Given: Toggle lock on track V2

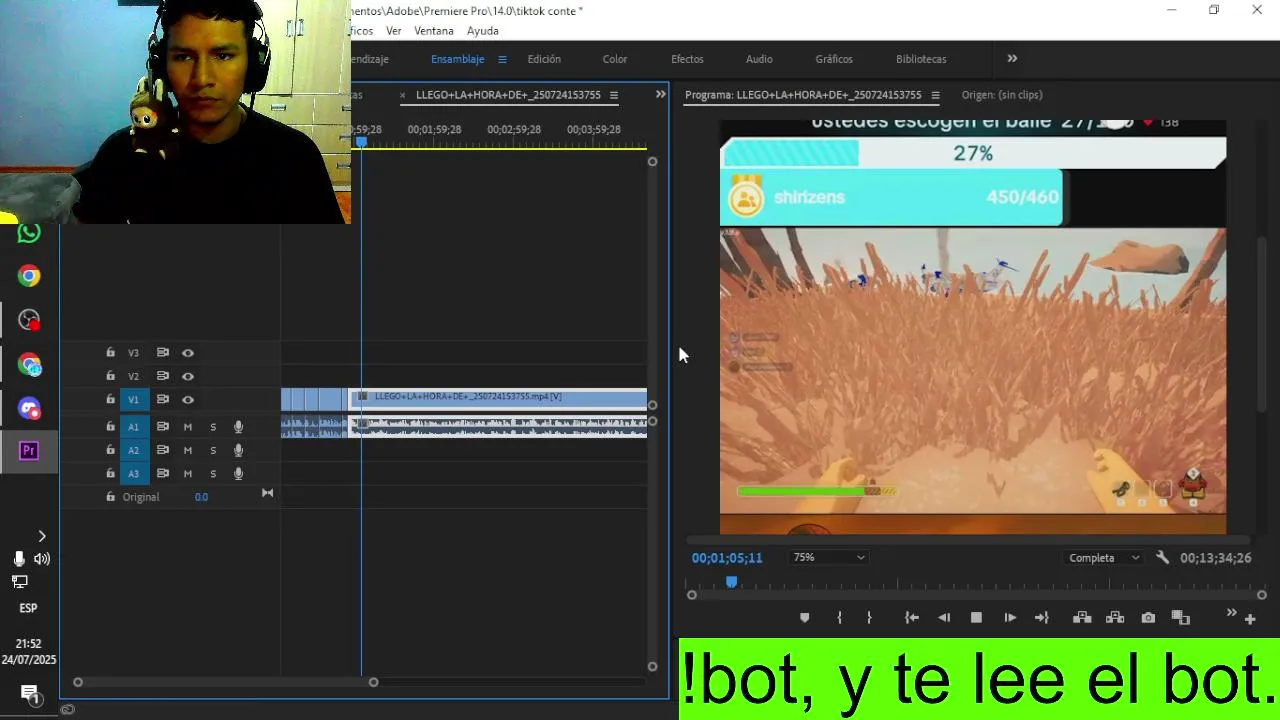Looking at the screenshot, I should [110, 376].
